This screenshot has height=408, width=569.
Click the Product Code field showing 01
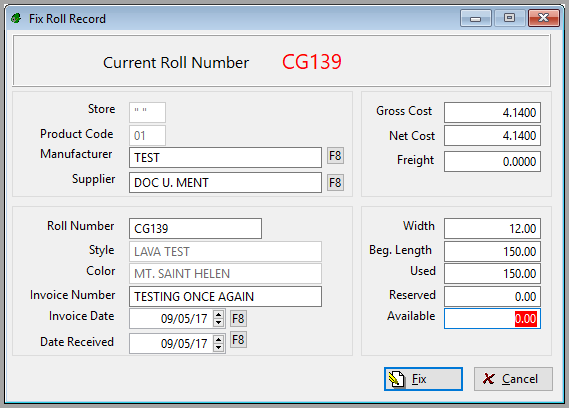click(x=147, y=135)
